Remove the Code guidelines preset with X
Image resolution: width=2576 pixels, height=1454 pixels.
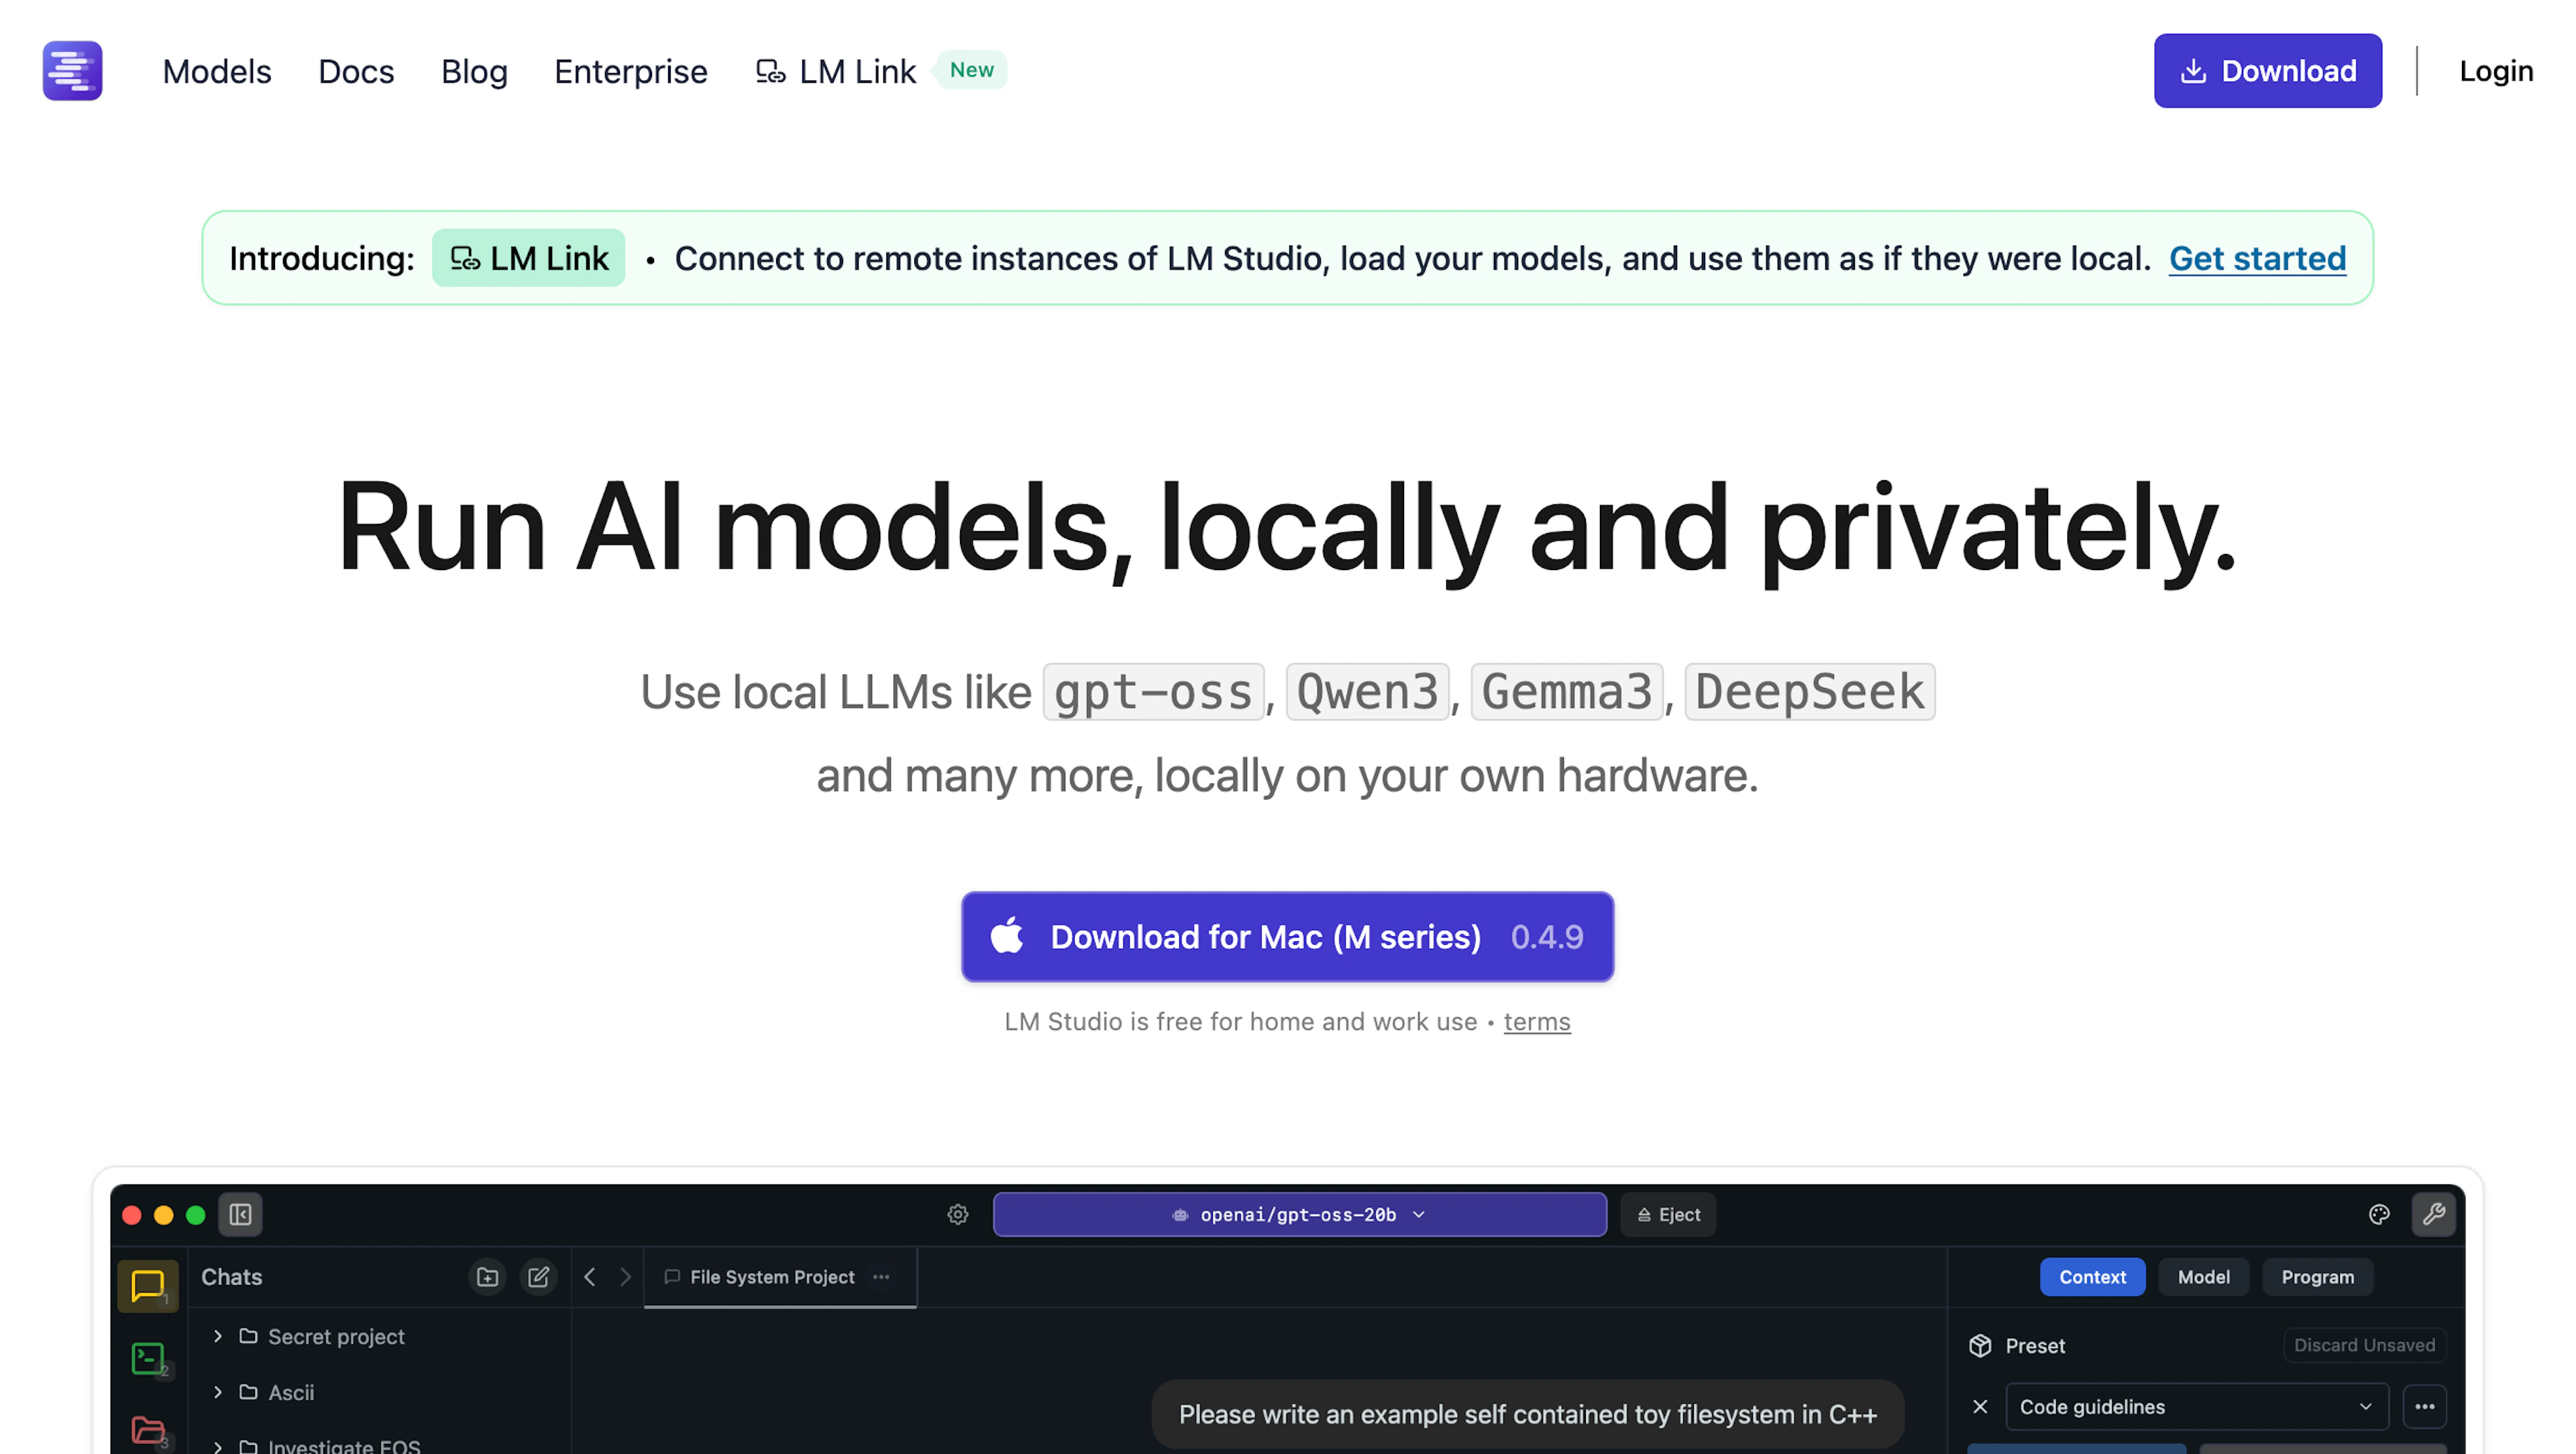pos(1979,1406)
